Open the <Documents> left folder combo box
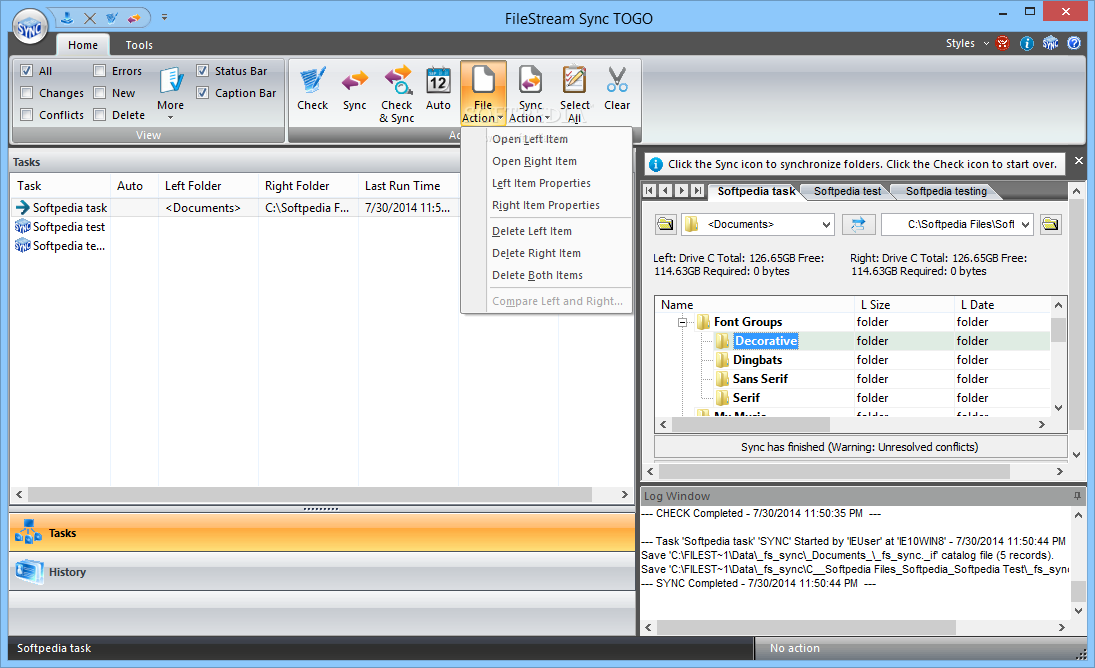This screenshot has width=1095, height=668. [x=757, y=224]
